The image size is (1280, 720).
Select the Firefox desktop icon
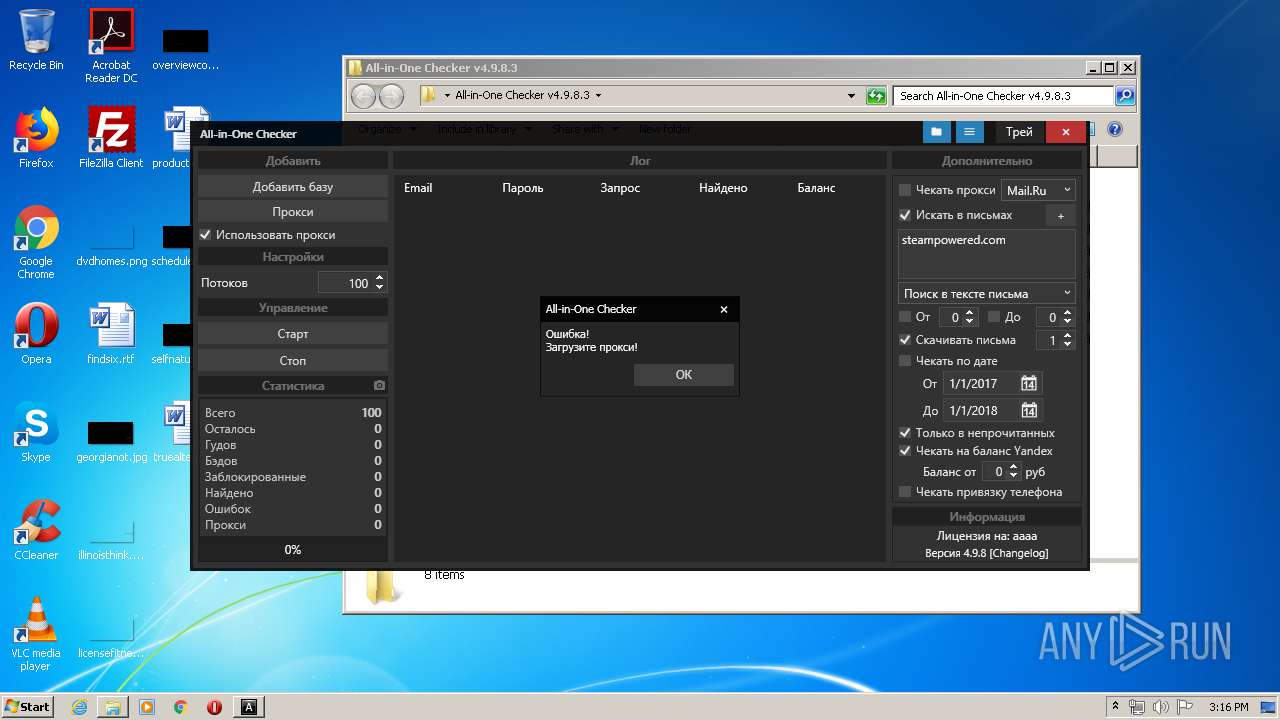tap(36, 138)
